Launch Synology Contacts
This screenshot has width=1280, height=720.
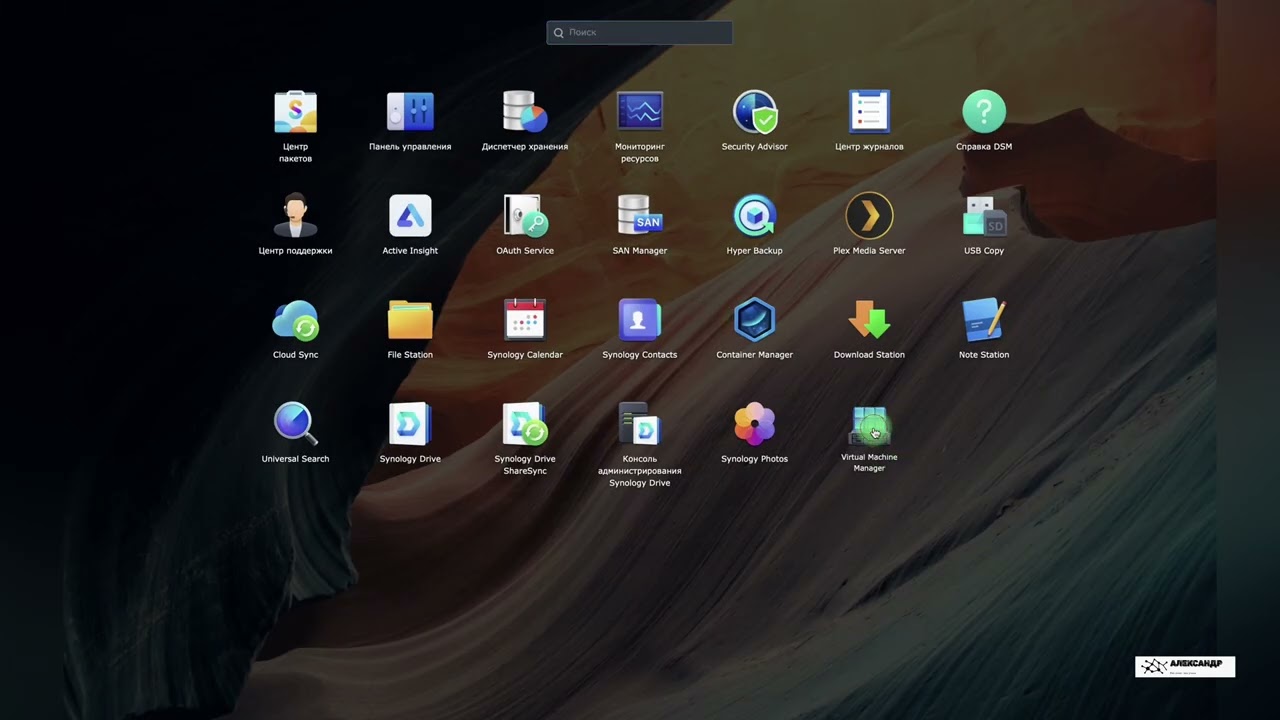point(640,320)
